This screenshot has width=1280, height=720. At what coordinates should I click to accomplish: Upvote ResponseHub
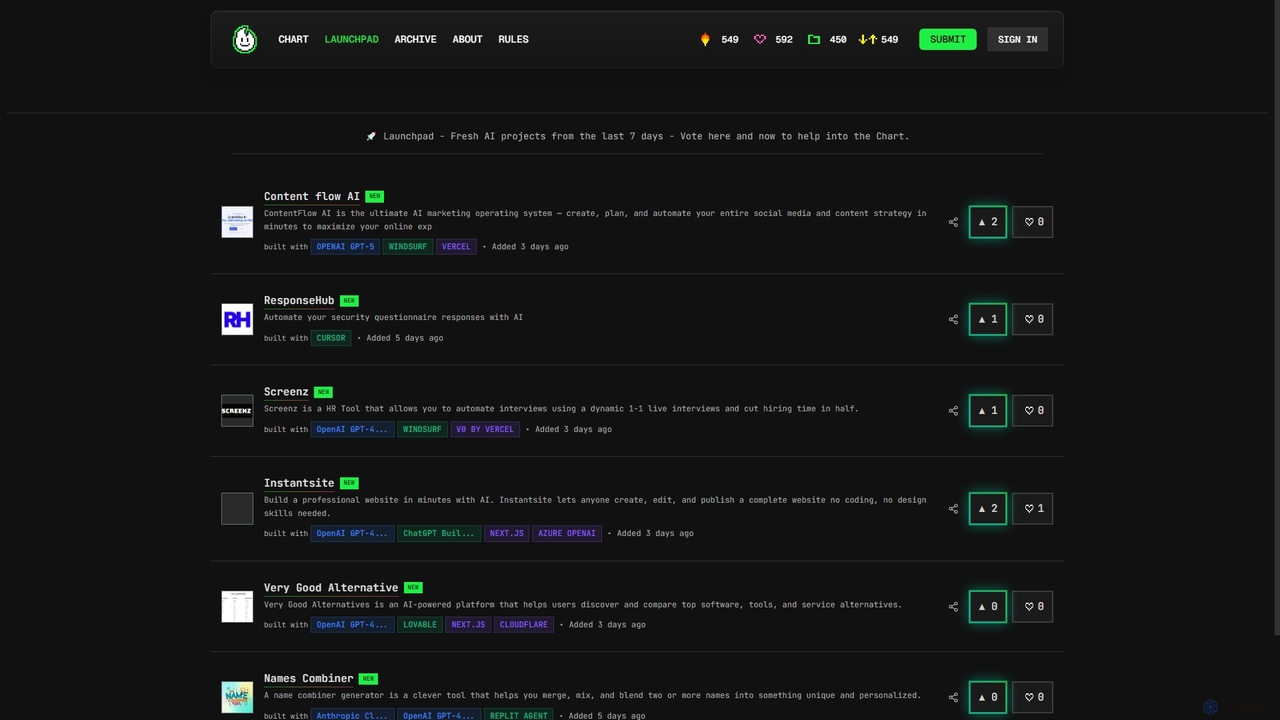[x=988, y=319]
